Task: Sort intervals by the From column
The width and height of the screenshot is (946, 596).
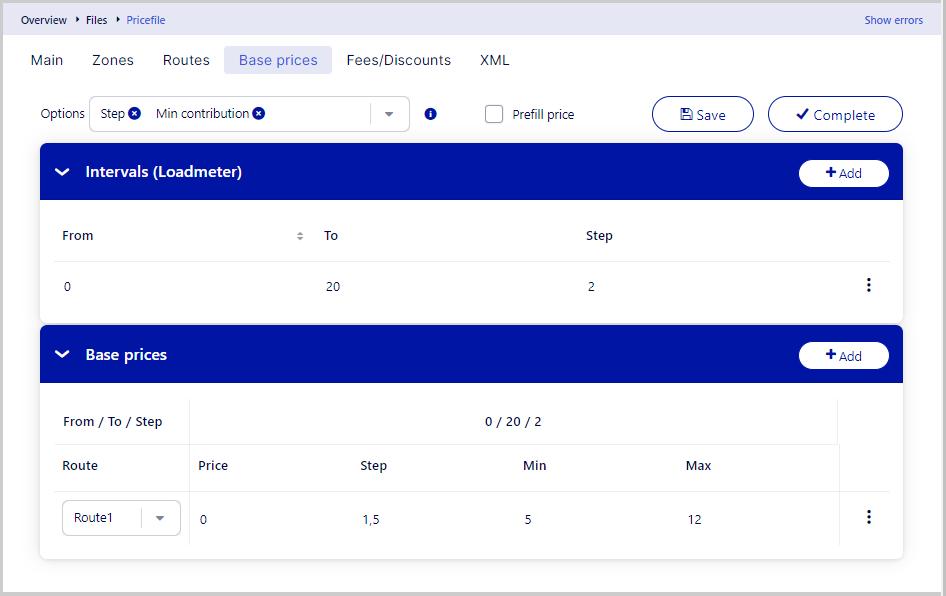Action: click(300, 236)
